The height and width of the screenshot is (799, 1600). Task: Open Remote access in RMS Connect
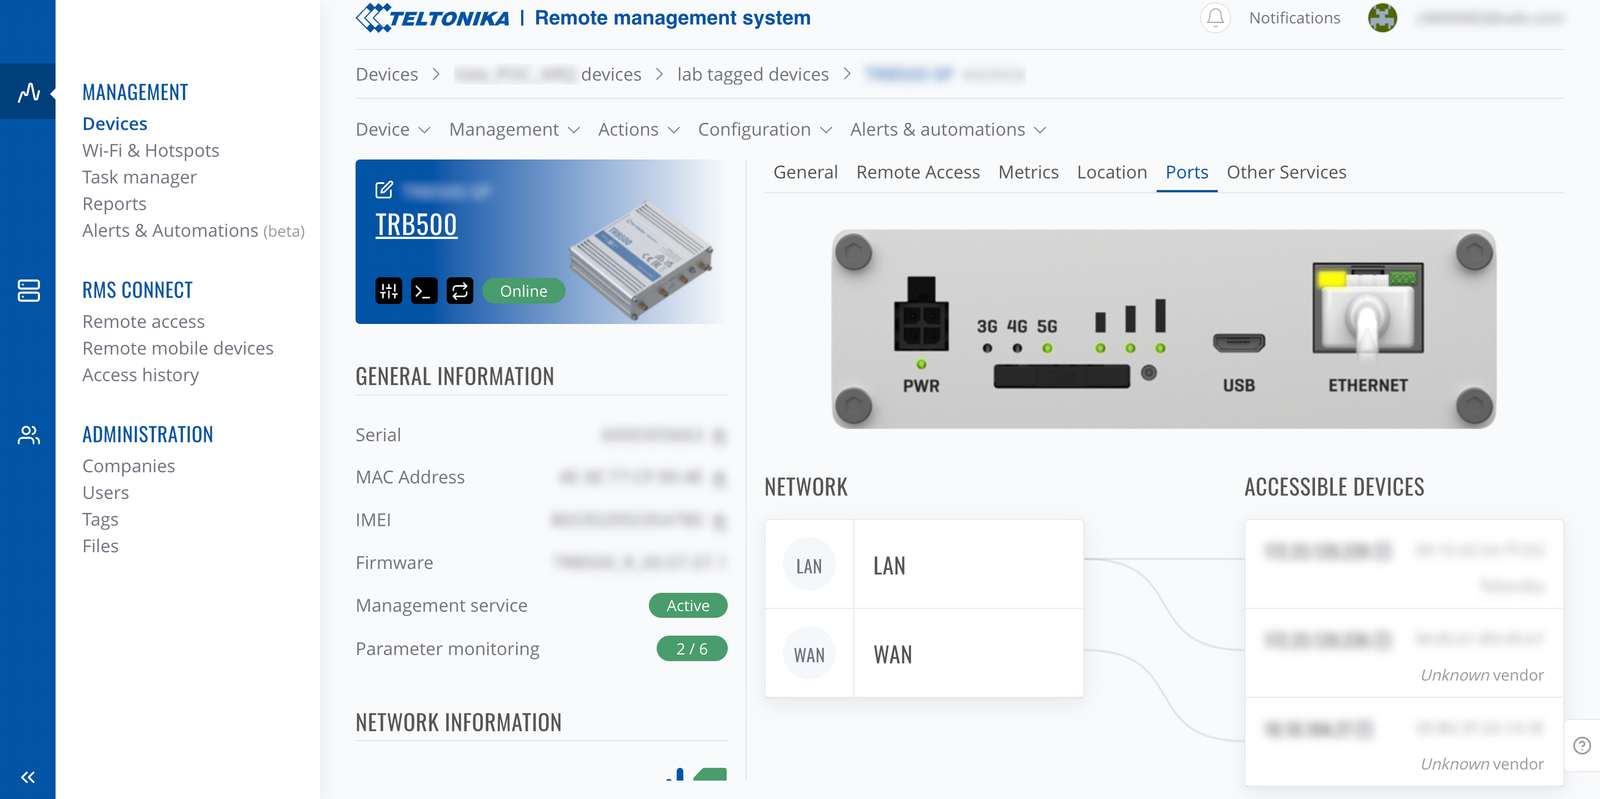tap(143, 321)
